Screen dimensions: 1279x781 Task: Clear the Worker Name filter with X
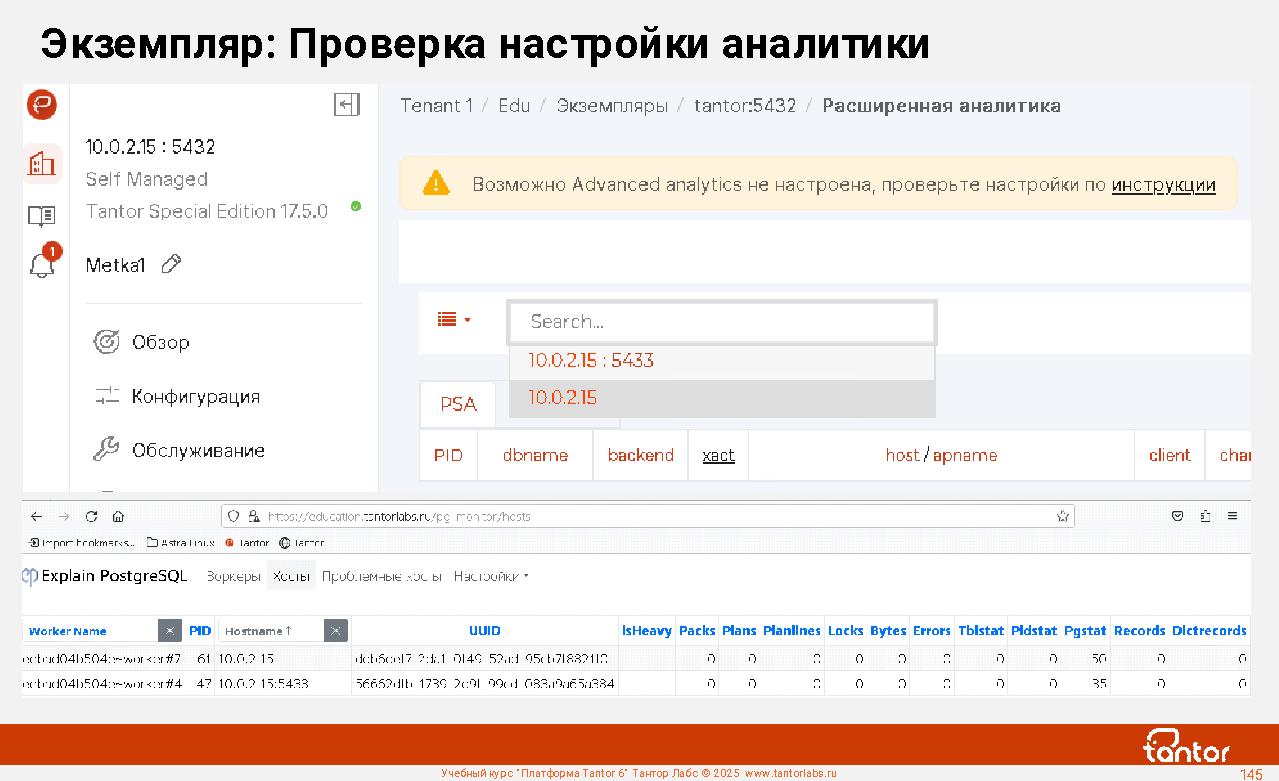click(x=170, y=631)
